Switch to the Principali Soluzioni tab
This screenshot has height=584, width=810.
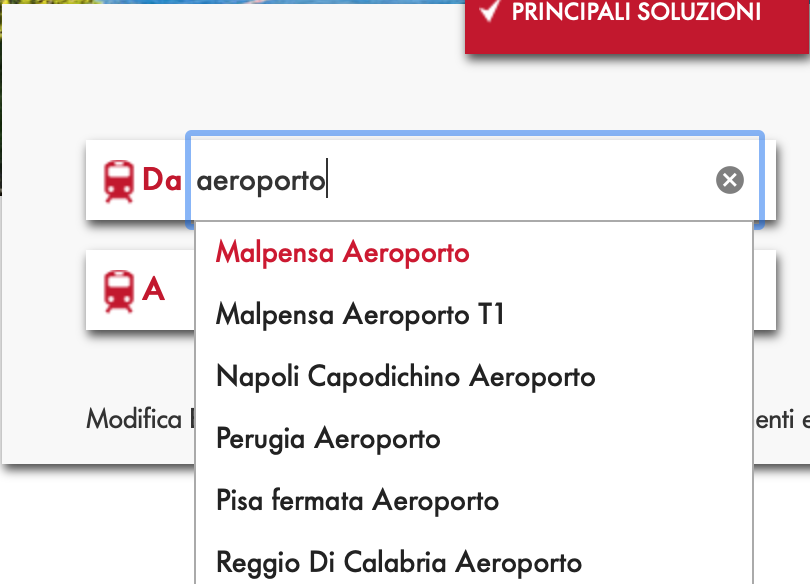coord(636,14)
